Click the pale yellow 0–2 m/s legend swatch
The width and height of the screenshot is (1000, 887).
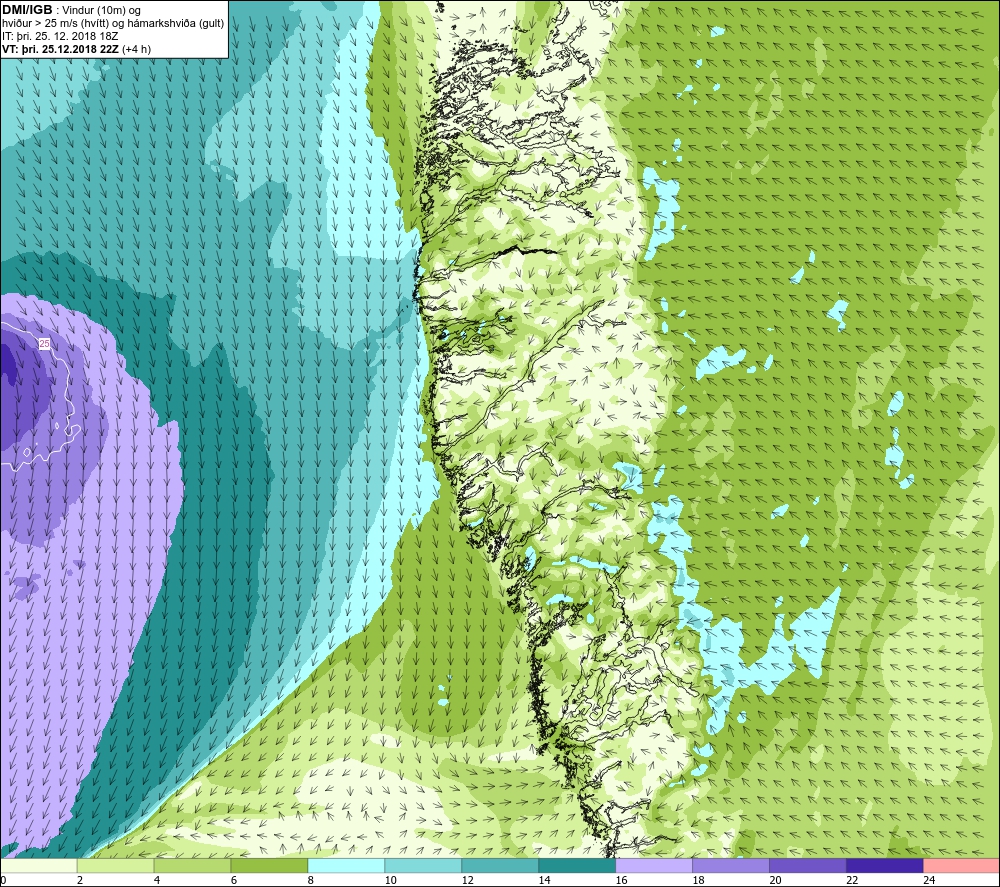39,865
